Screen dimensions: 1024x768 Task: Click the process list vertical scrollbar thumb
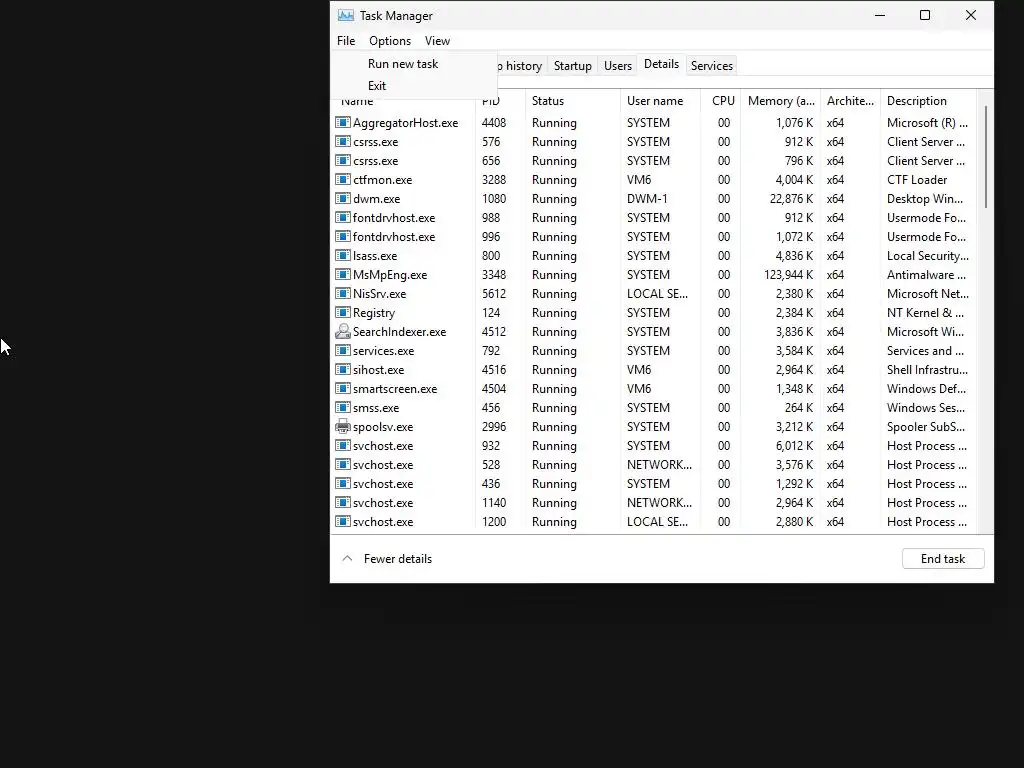pos(985,157)
